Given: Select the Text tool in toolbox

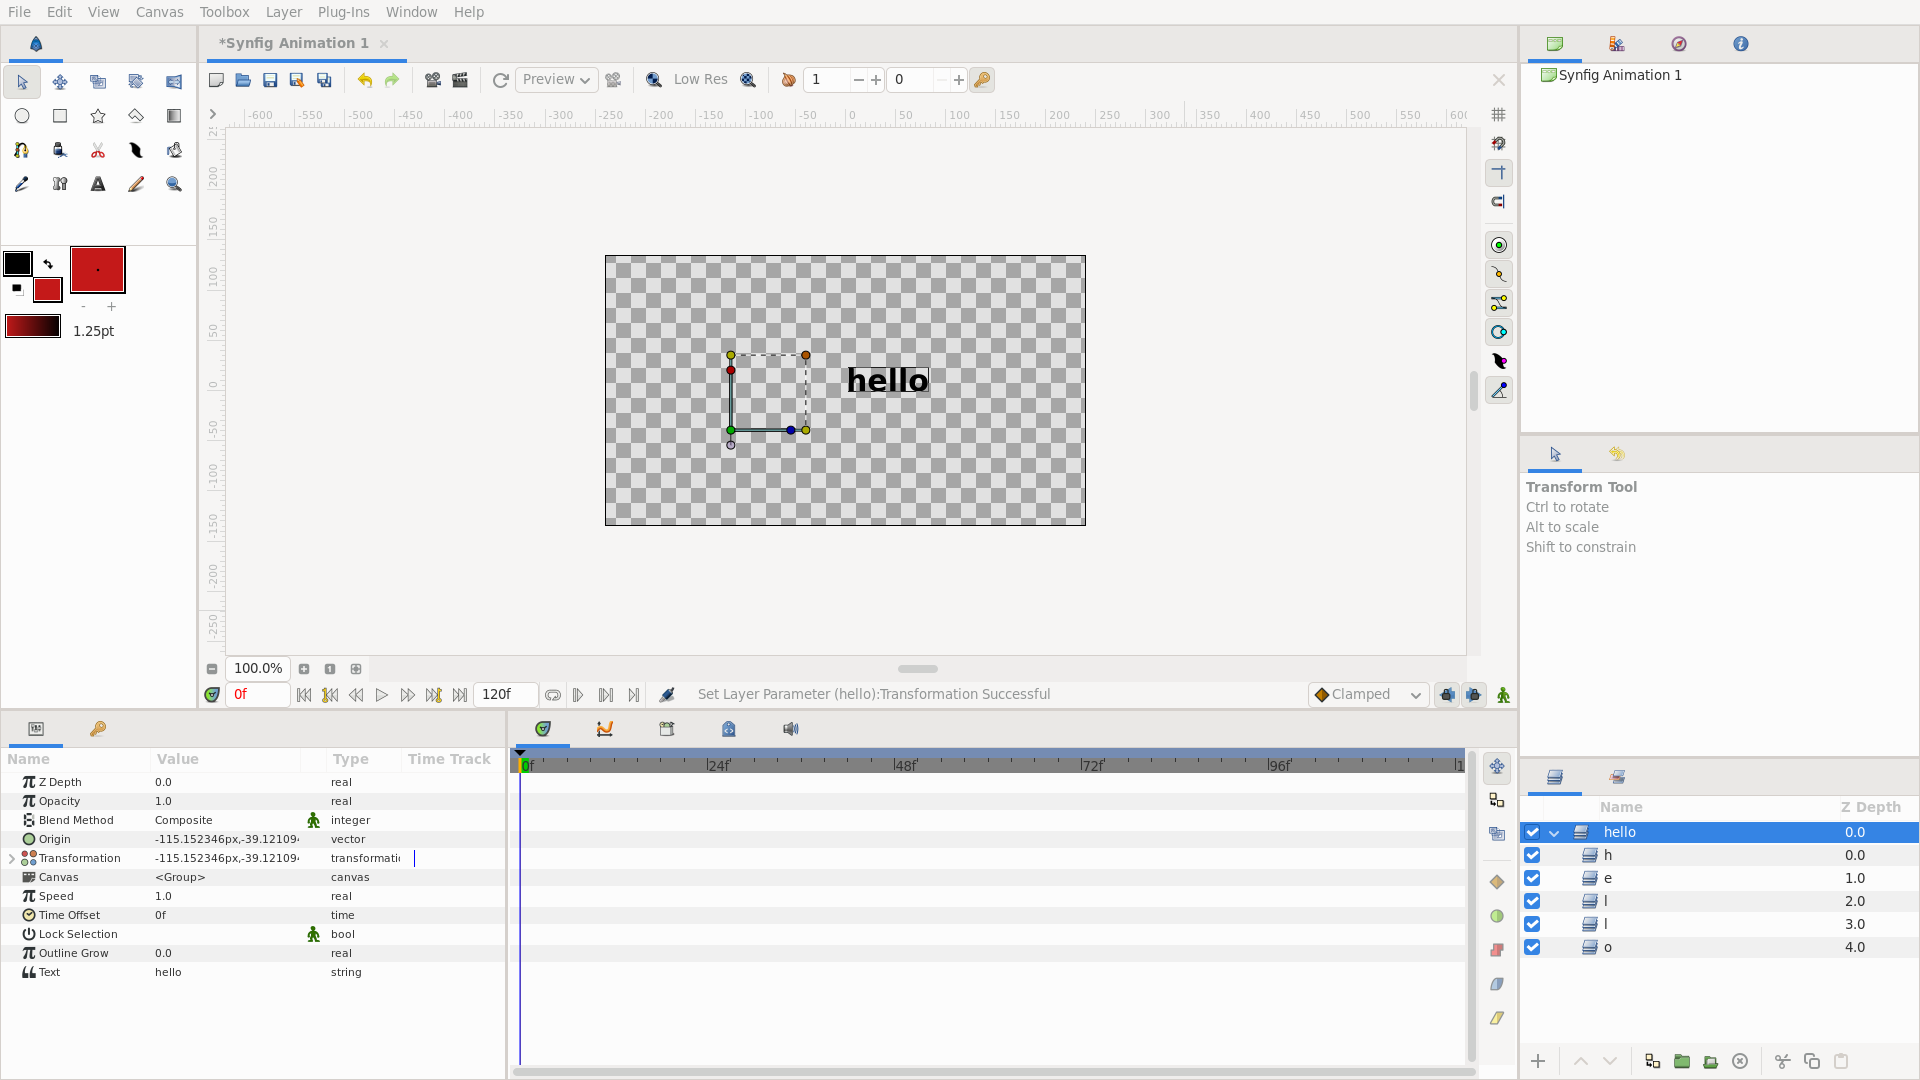Looking at the screenshot, I should [98, 184].
